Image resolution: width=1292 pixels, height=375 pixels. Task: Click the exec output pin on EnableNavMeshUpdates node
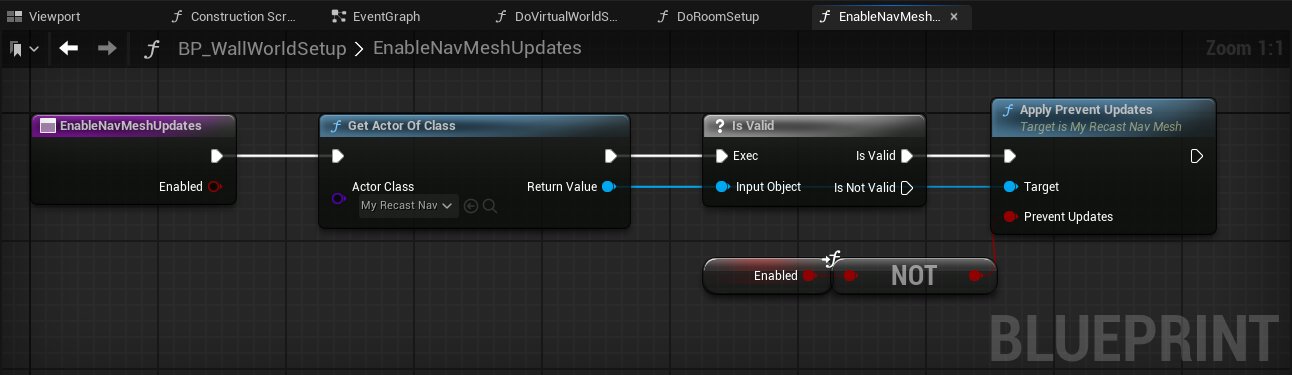point(217,156)
